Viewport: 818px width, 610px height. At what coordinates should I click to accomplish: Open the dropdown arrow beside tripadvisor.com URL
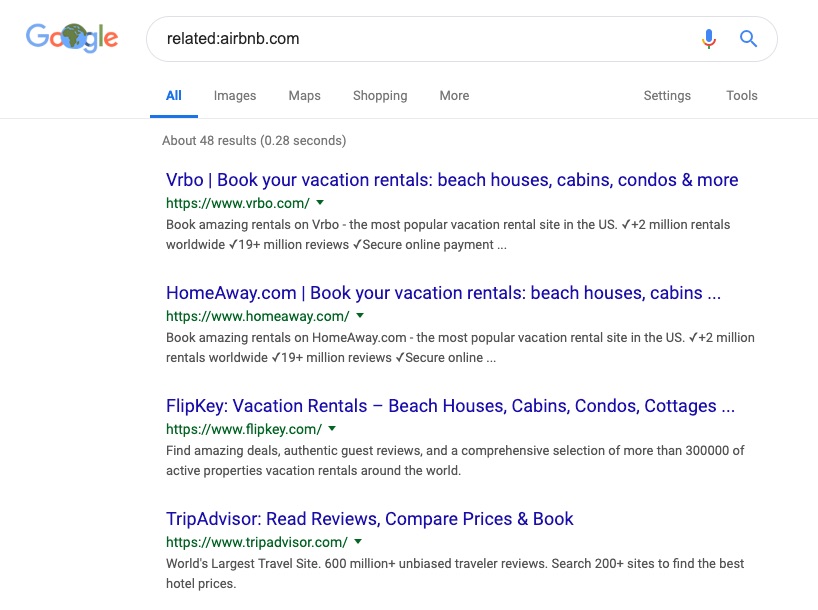358,542
